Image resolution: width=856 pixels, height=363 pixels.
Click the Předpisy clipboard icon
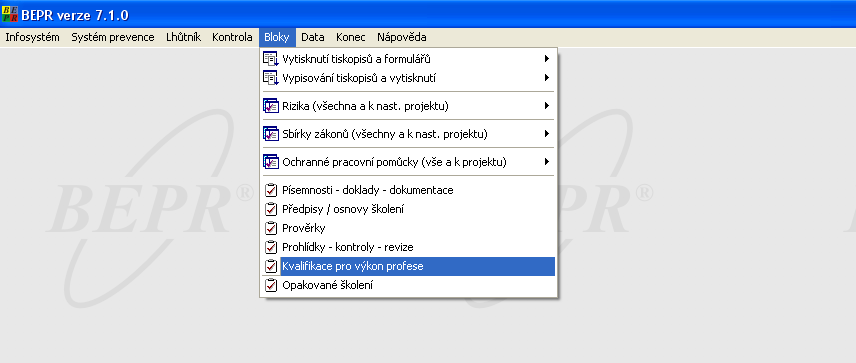point(271,209)
